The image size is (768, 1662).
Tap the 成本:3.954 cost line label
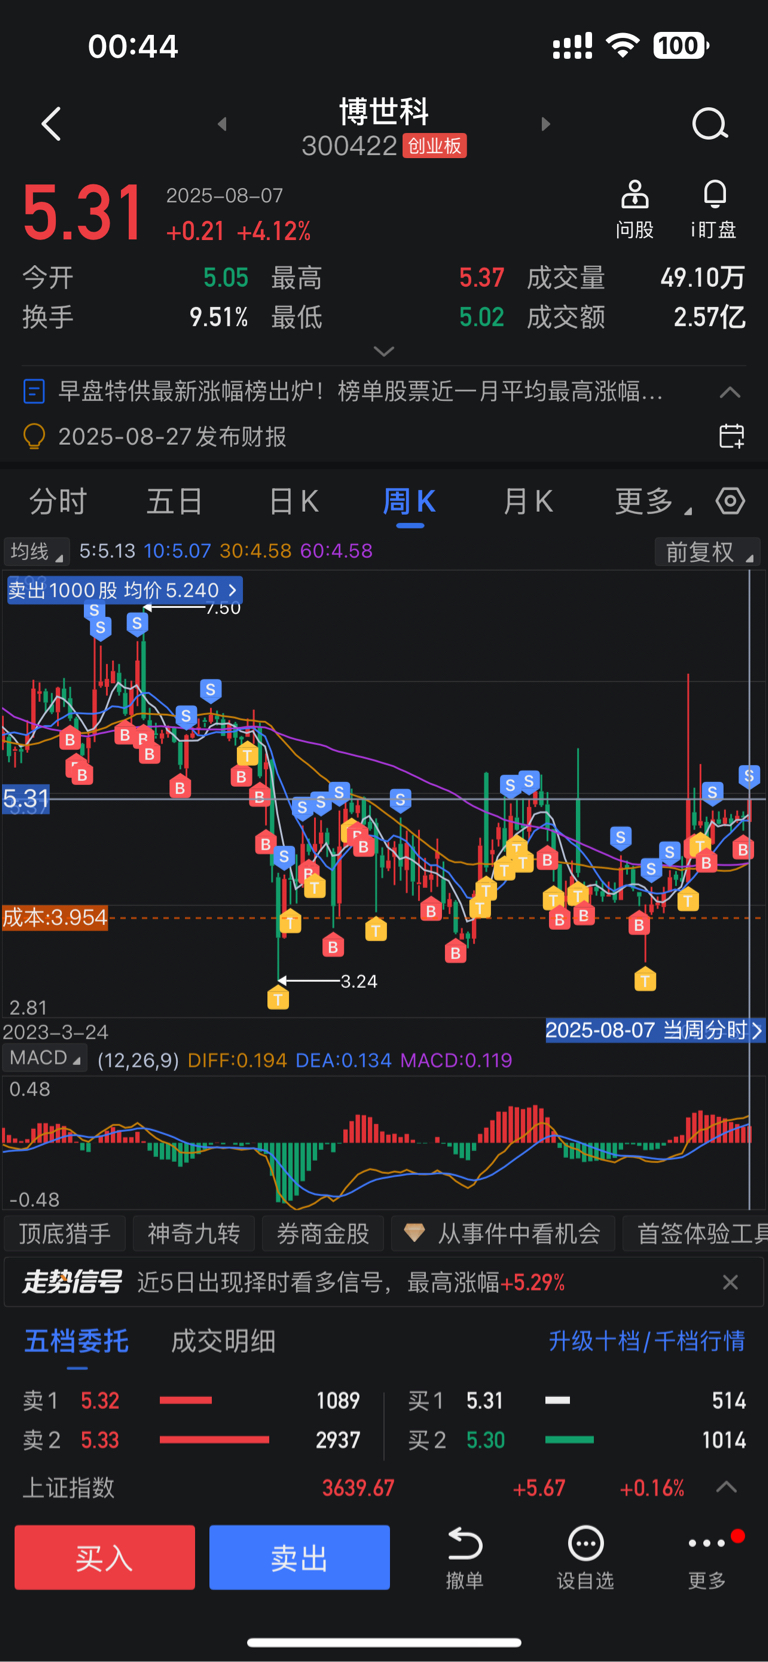coord(55,918)
